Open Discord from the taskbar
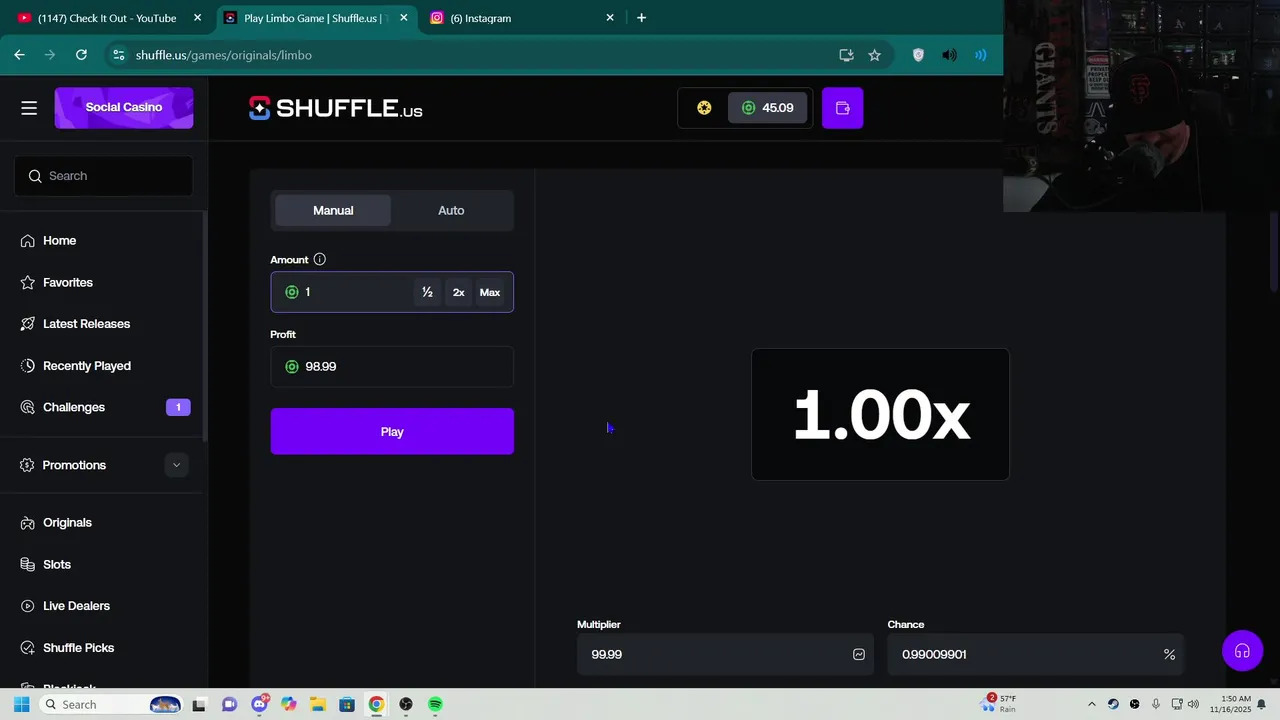 coord(260,704)
